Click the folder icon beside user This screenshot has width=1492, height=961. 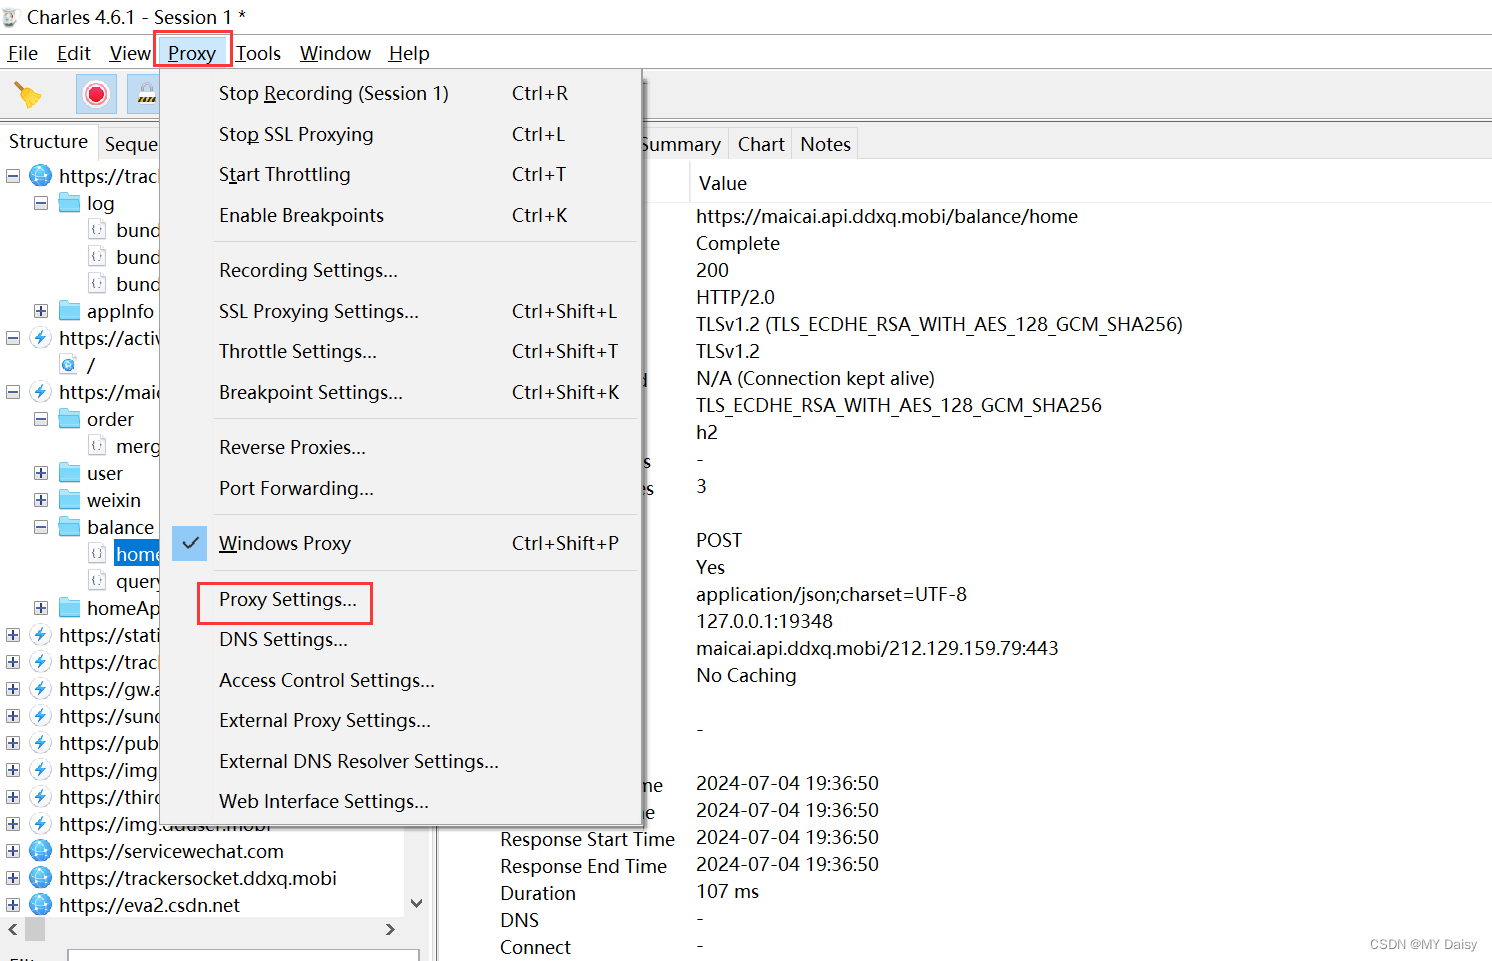pos(69,473)
